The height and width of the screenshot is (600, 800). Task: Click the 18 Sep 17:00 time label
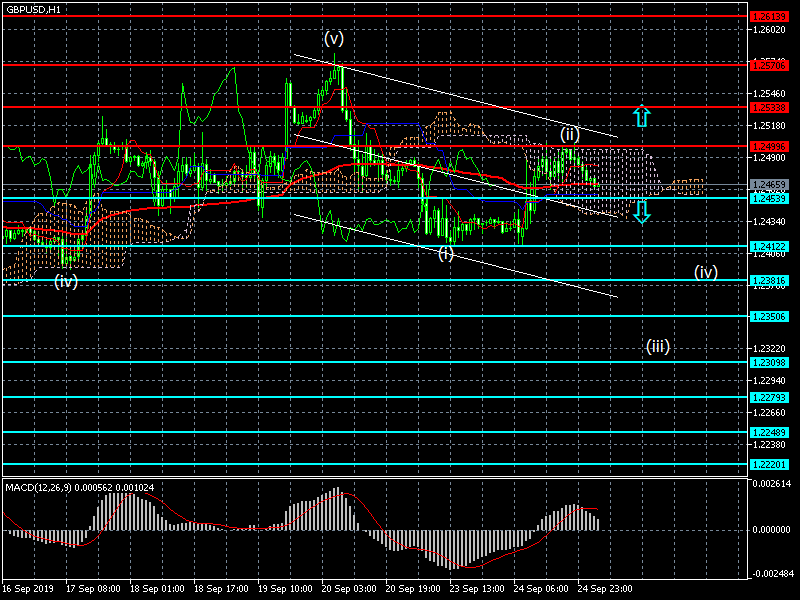point(221,589)
